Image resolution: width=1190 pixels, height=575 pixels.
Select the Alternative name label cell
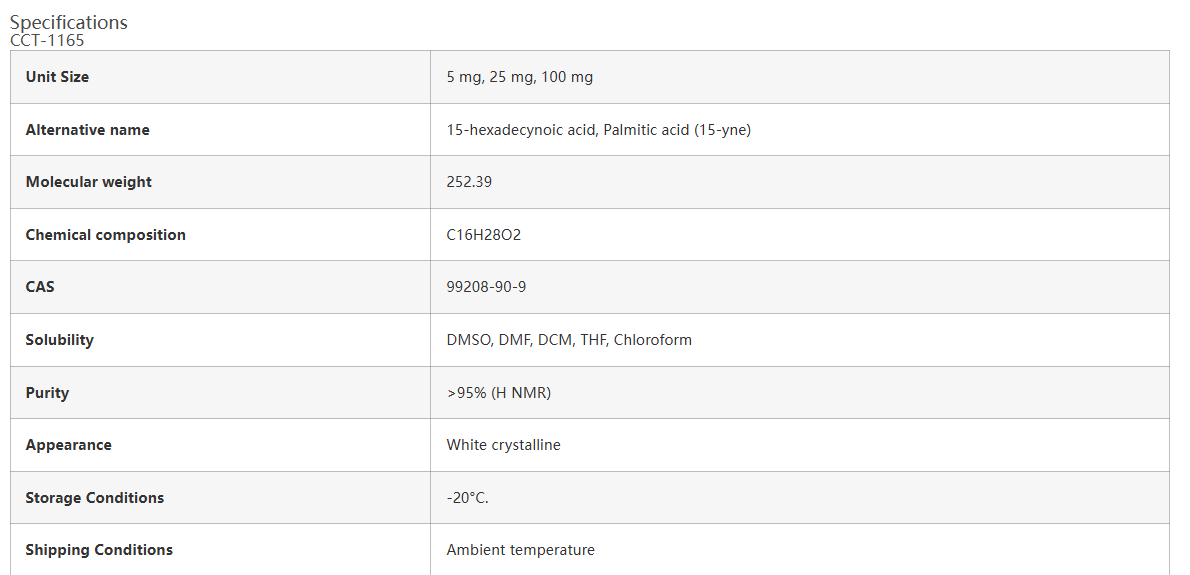[x=87, y=130]
